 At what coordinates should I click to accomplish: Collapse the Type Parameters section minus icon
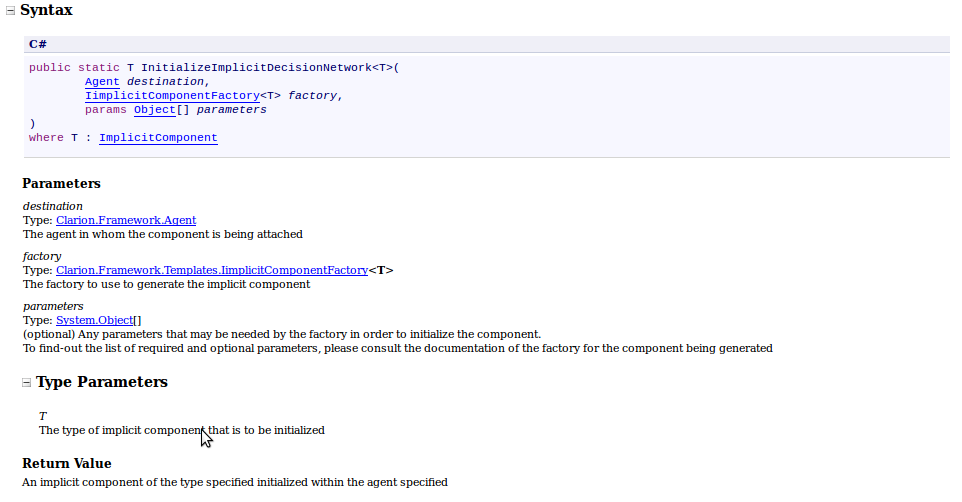pyautogui.click(x=27, y=383)
